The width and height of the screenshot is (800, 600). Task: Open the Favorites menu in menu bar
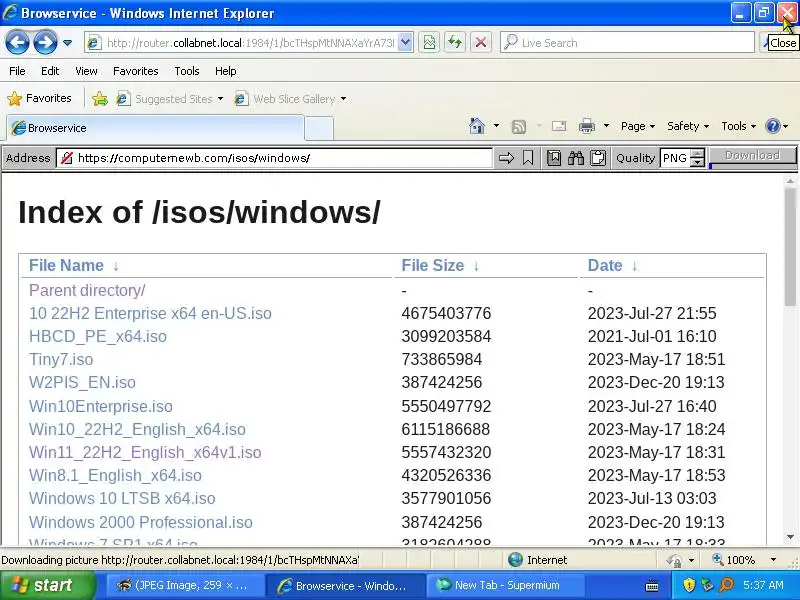136,71
